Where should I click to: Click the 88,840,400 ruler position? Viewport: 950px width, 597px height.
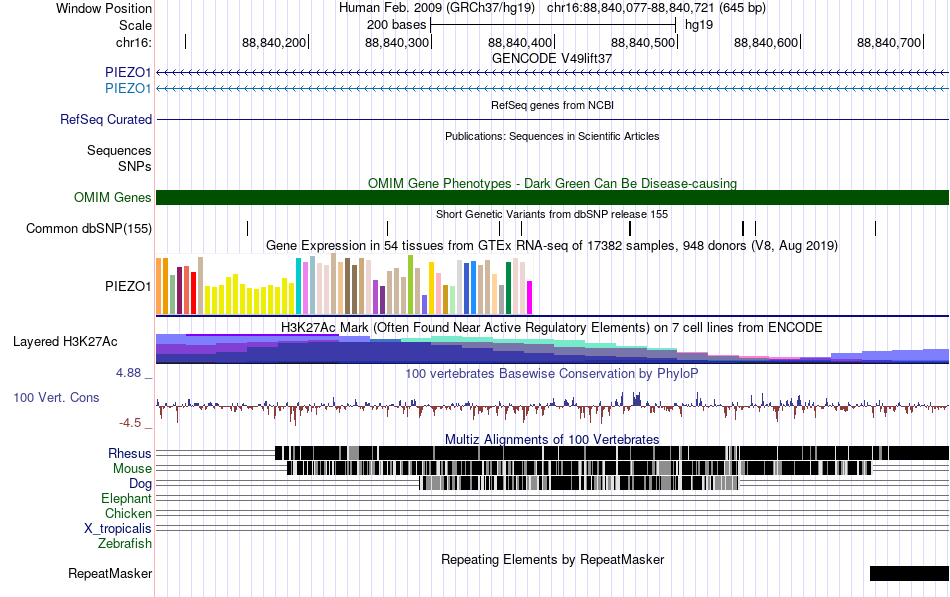(x=519, y=43)
